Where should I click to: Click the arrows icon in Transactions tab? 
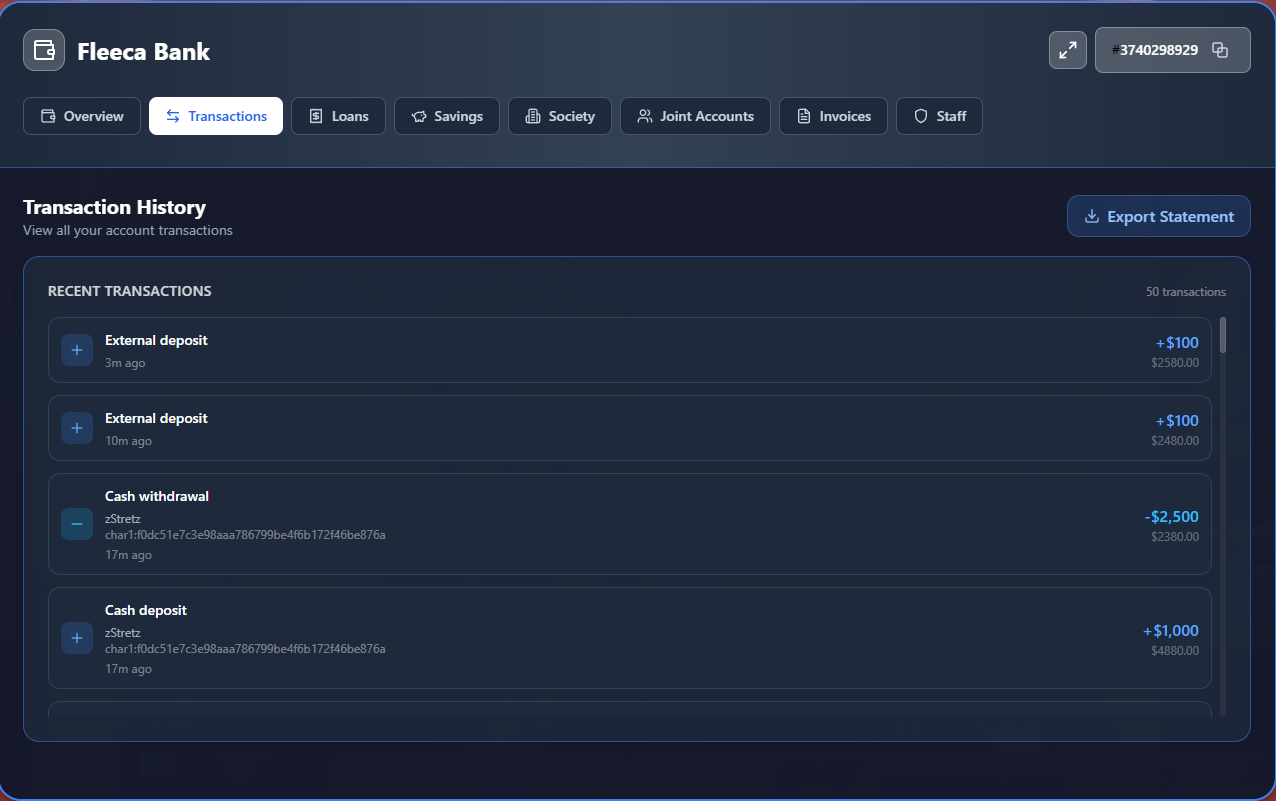173,116
